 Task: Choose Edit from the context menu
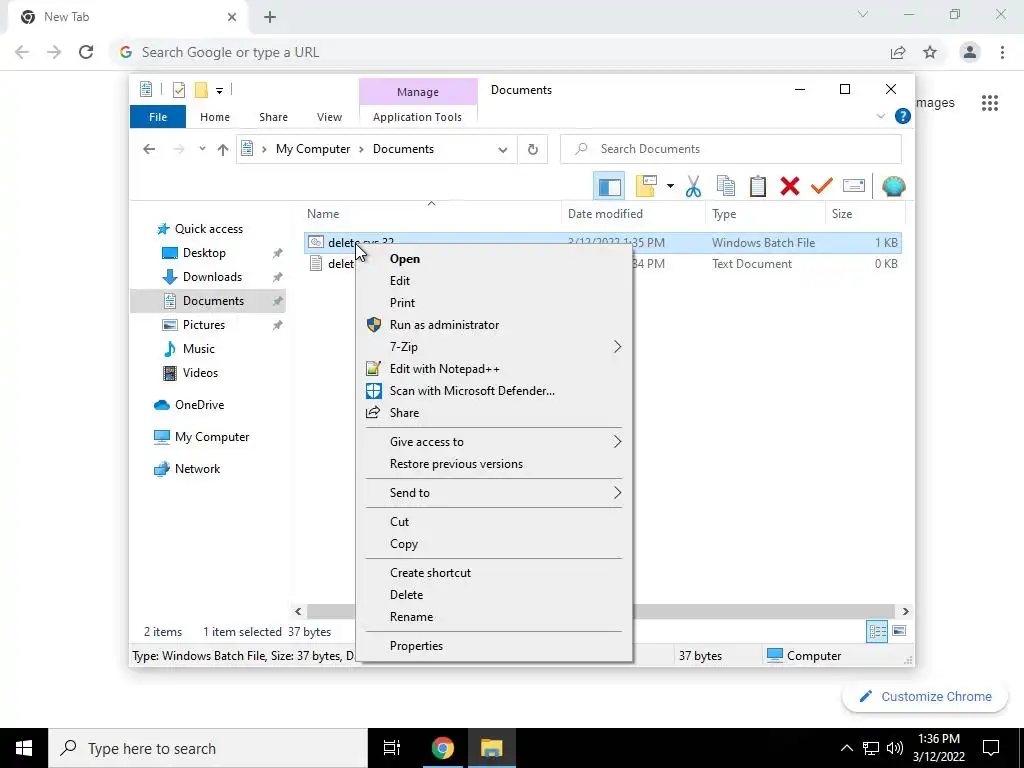[494, 281]
